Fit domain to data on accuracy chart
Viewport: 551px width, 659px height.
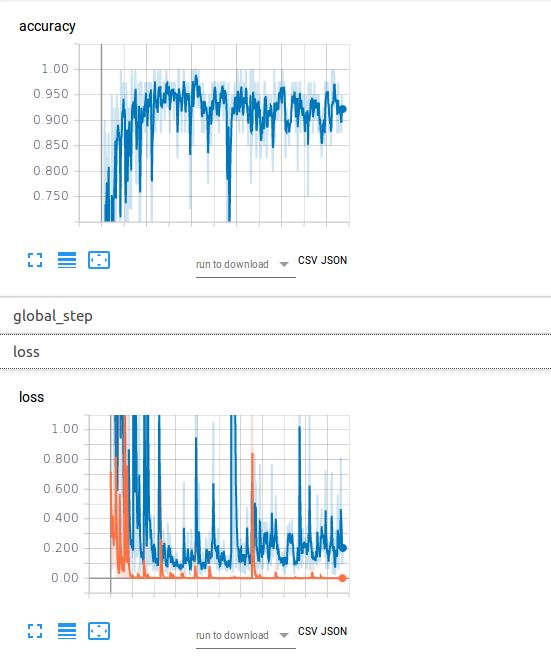click(99, 260)
